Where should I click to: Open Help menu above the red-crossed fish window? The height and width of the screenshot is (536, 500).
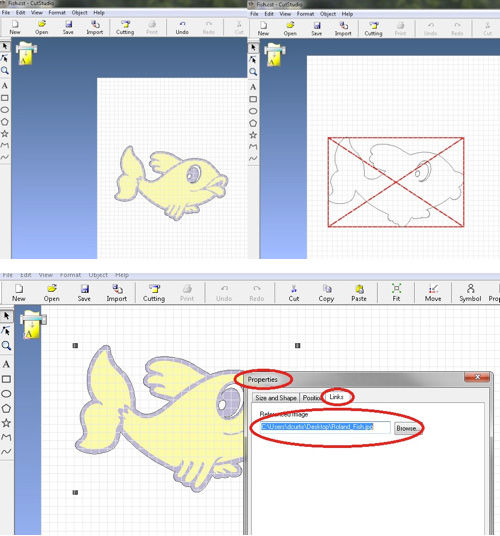click(347, 14)
